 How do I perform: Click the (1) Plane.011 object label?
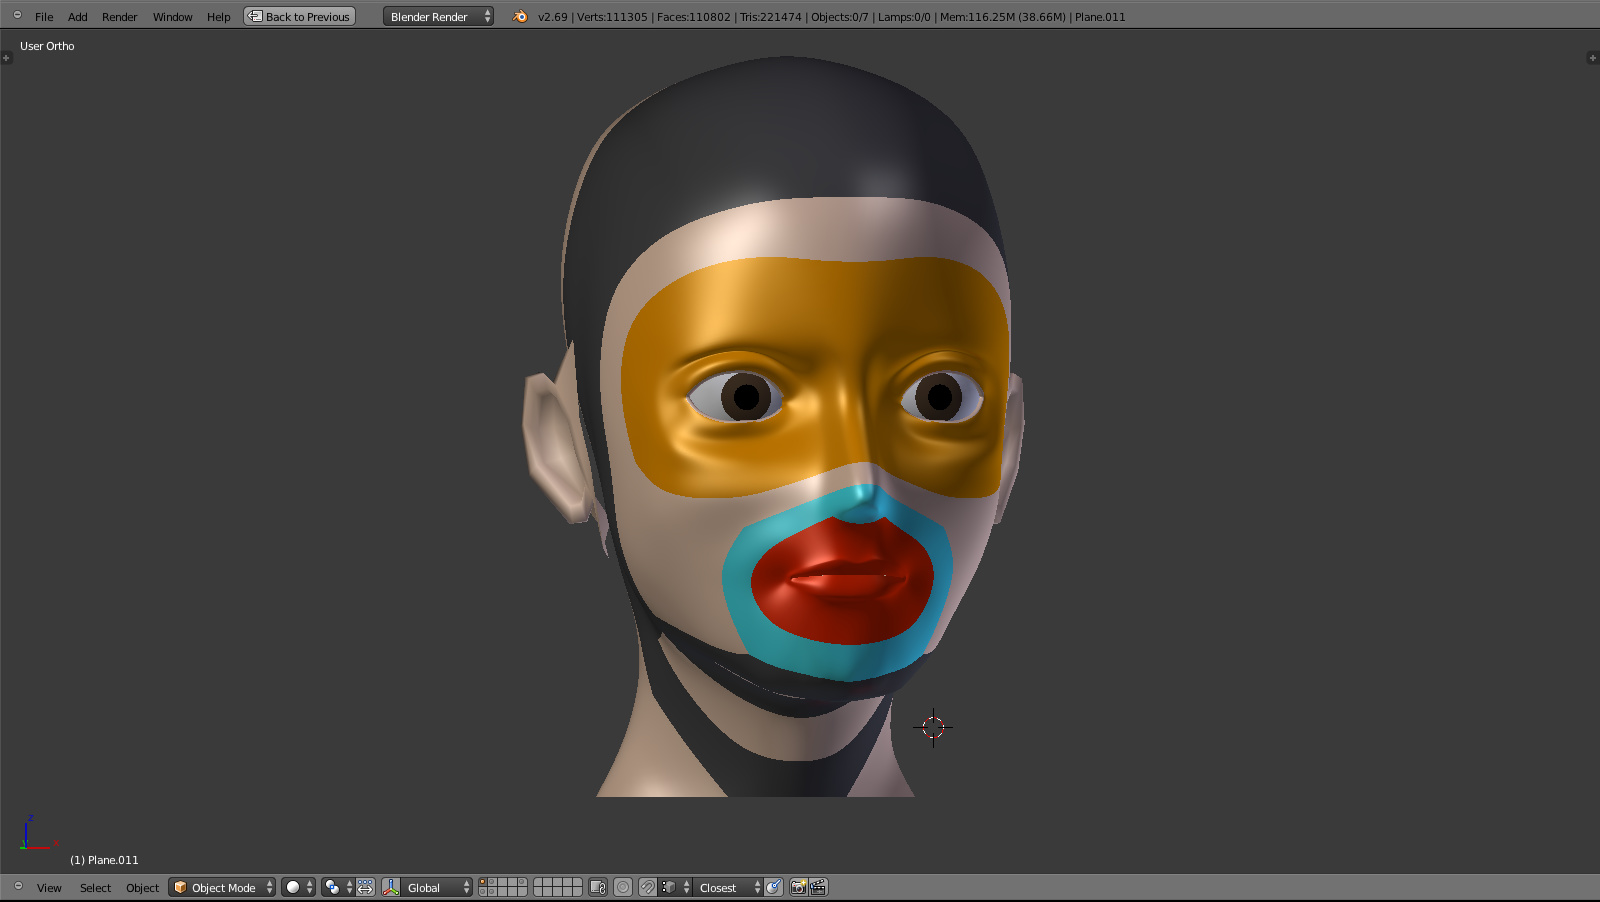click(x=104, y=860)
